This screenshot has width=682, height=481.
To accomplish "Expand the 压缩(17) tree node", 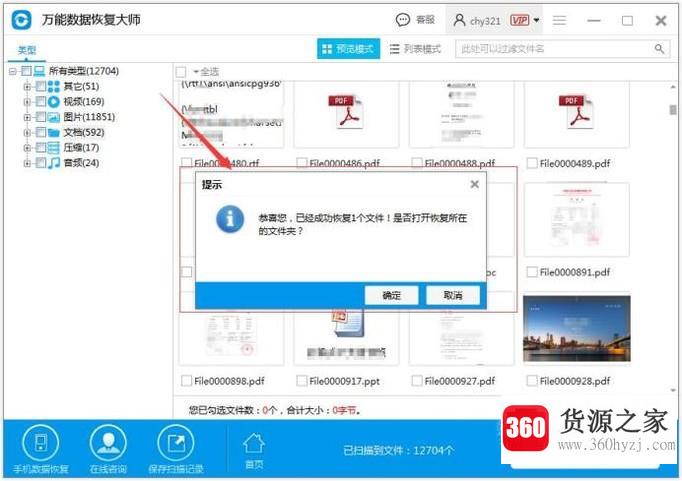I will tap(27, 148).
